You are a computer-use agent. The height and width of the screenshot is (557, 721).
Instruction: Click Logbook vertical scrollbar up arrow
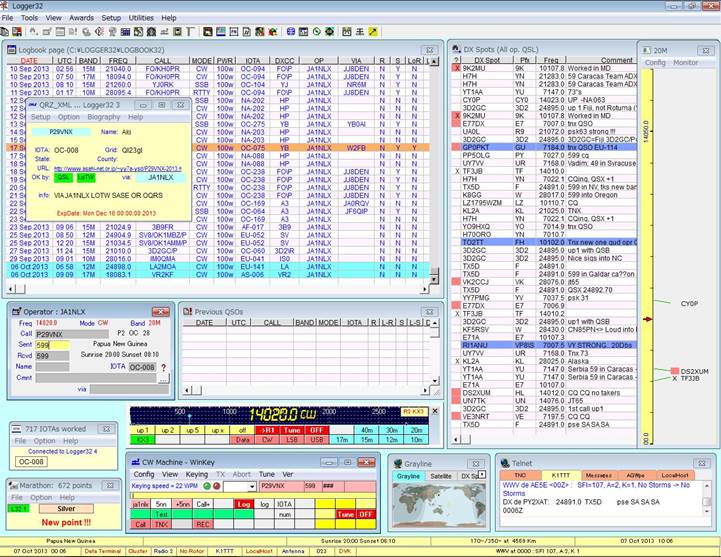pyautogui.click(x=434, y=61)
